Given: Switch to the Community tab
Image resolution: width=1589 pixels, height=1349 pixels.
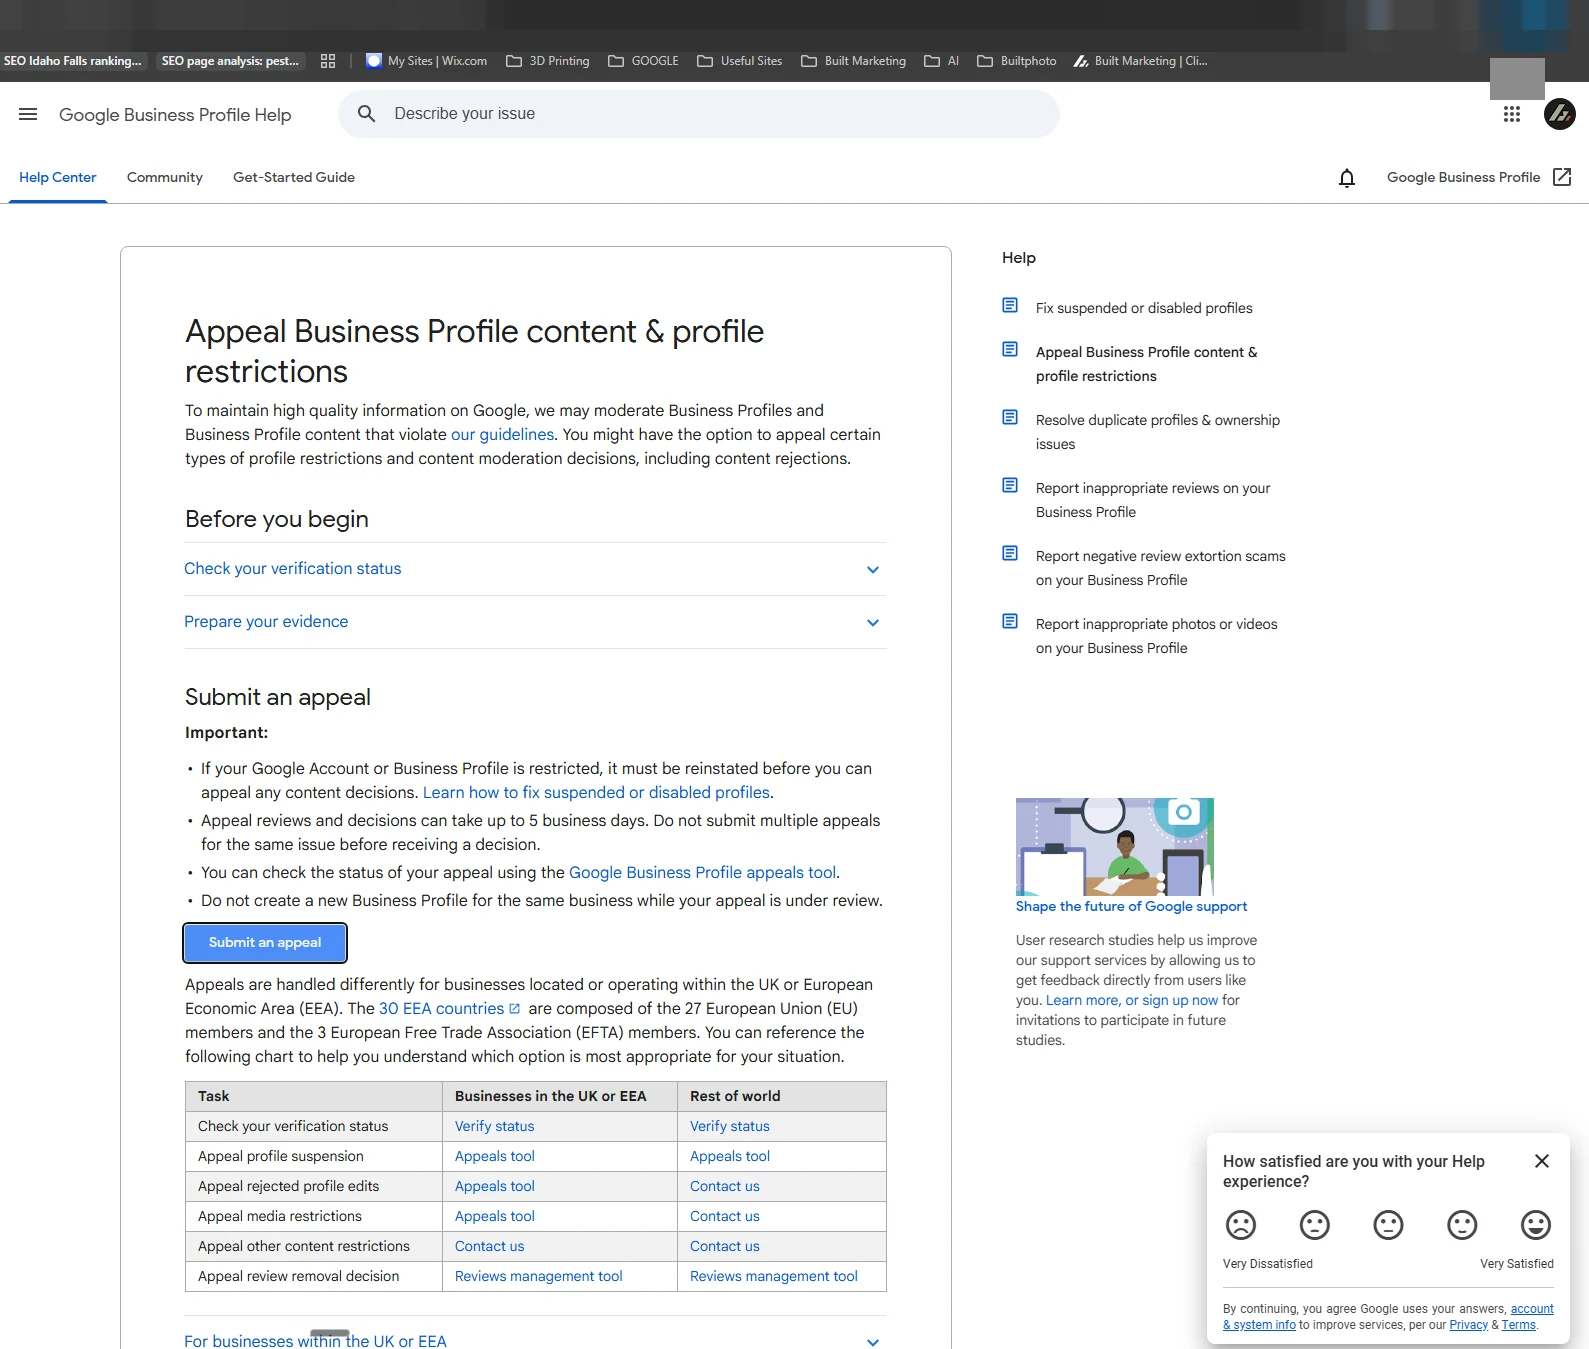Looking at the screenshot, I should point(165,177).
